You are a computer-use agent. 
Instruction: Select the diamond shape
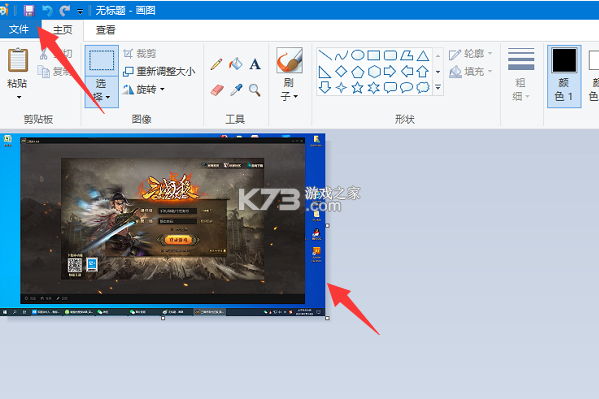click(x=341, y=71)
